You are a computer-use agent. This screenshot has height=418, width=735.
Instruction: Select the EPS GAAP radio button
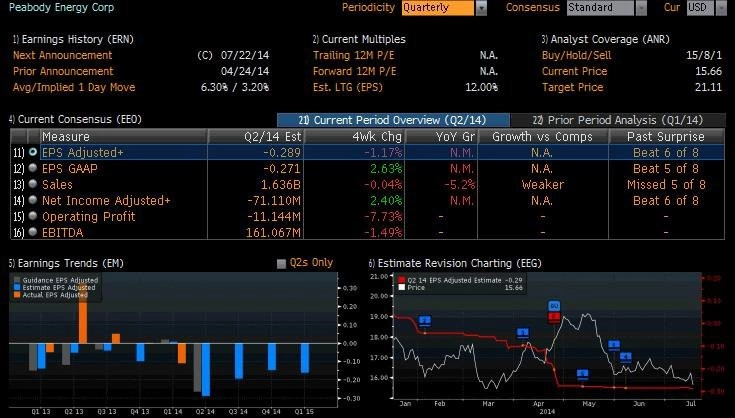pyautogui.click(x=33, y=168)
